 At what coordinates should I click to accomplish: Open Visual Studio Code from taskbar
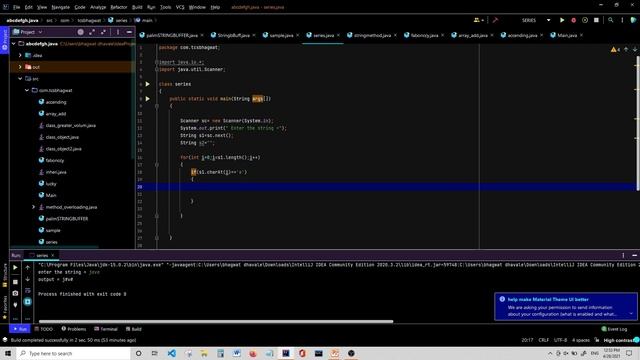point(171,353)
